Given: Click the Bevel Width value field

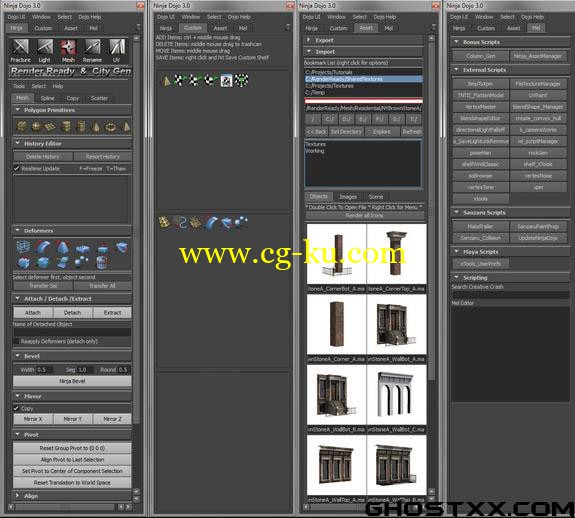Looking at the screenshot, I should click(45, 370).
